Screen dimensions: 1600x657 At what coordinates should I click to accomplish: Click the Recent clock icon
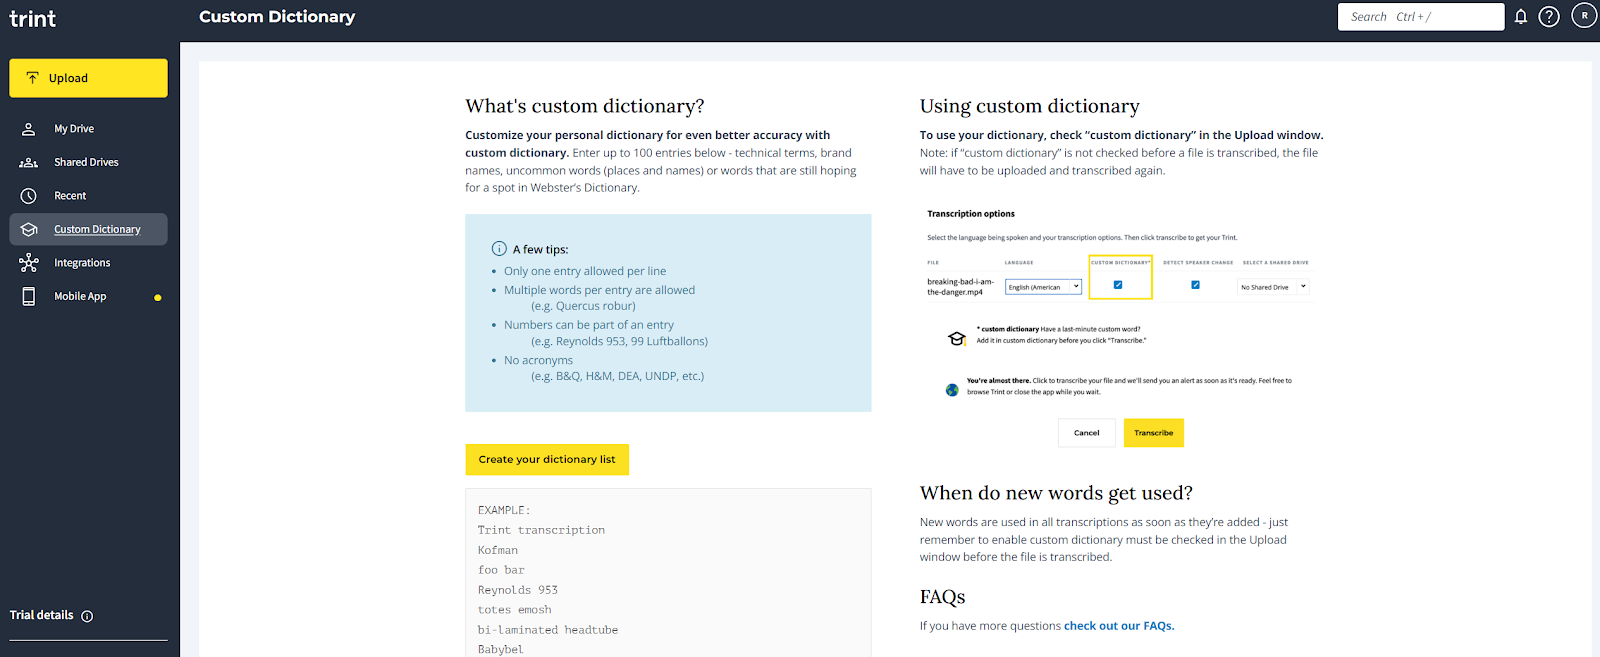29,196
